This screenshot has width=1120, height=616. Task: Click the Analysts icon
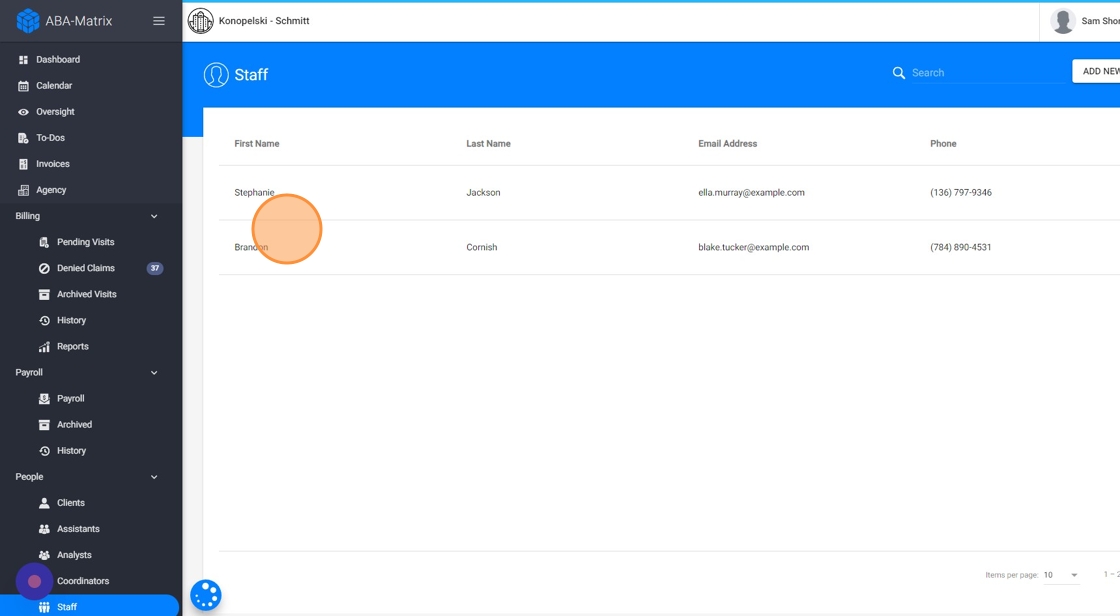click(x=44, y=555)
